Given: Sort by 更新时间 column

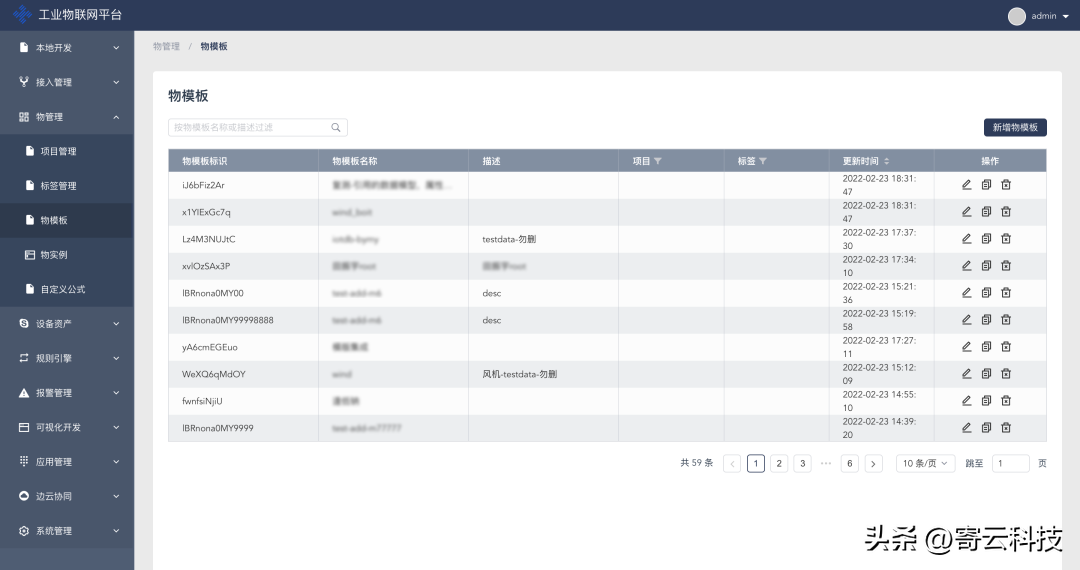Looking at the screenshot, I should click(886, 161).
